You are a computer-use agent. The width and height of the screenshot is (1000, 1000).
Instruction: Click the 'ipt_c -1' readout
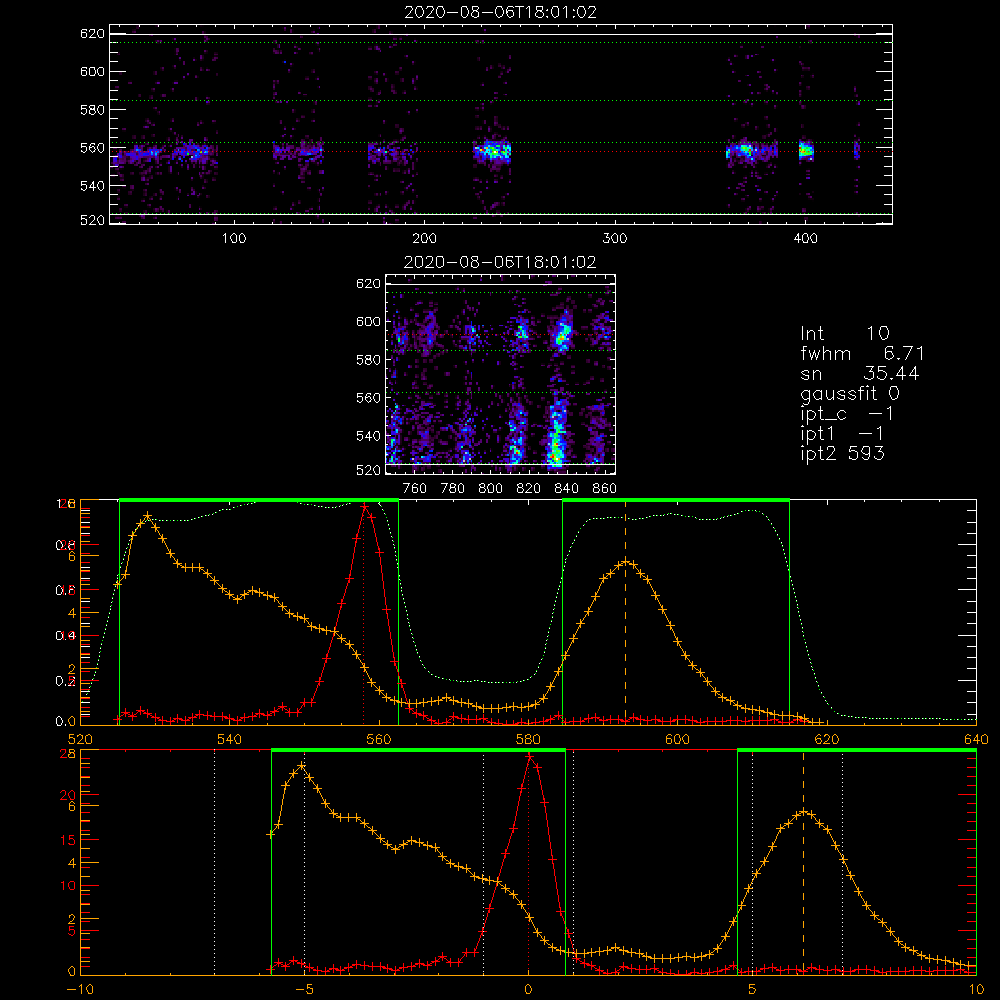tap(847, 414)
